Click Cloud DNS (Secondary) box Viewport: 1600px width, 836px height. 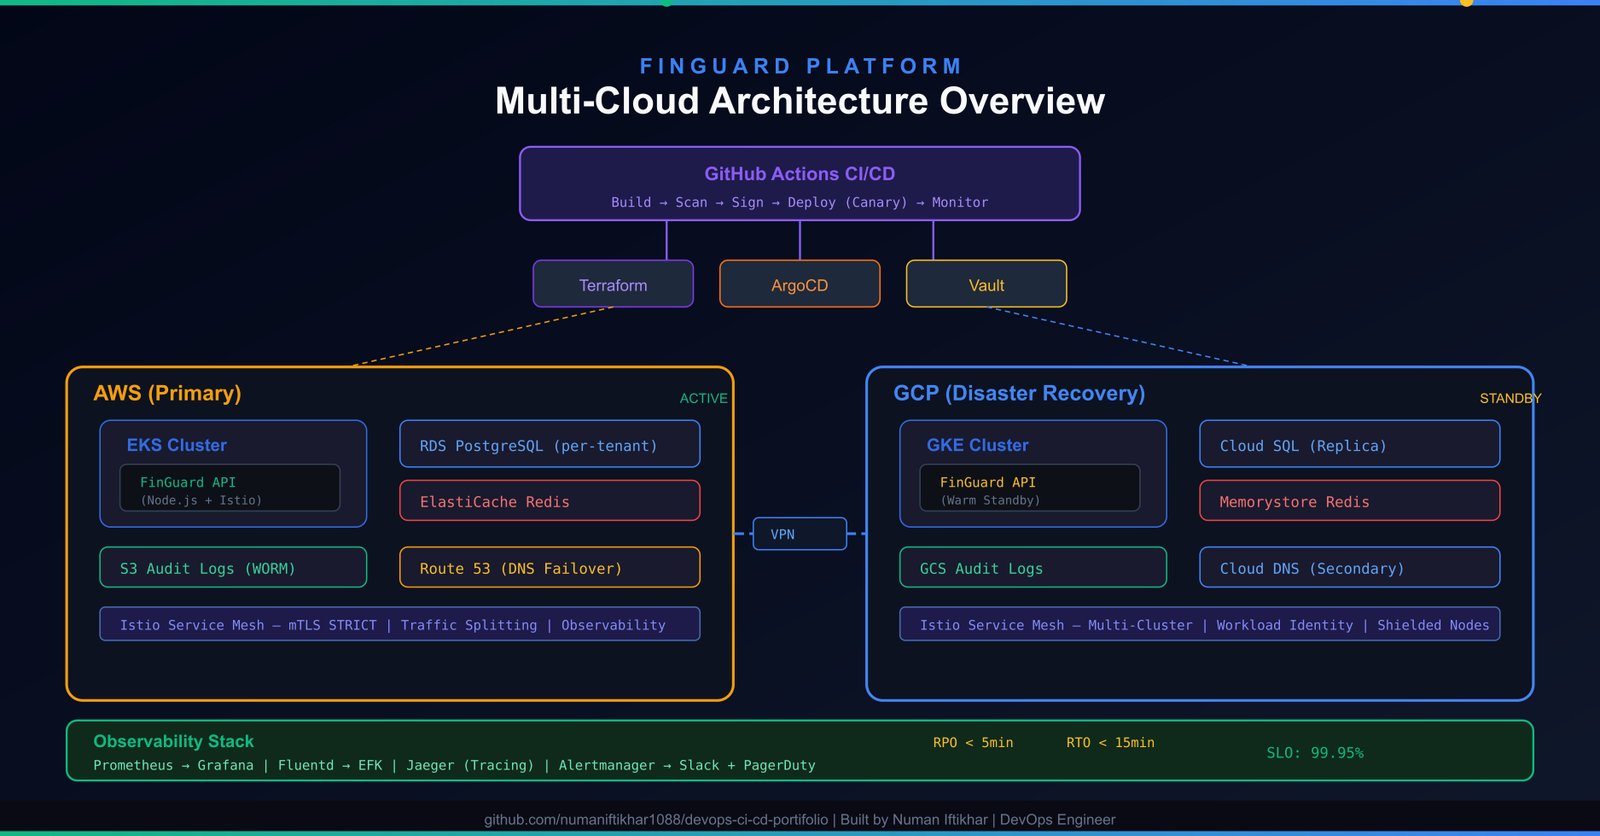[1350, 567]
